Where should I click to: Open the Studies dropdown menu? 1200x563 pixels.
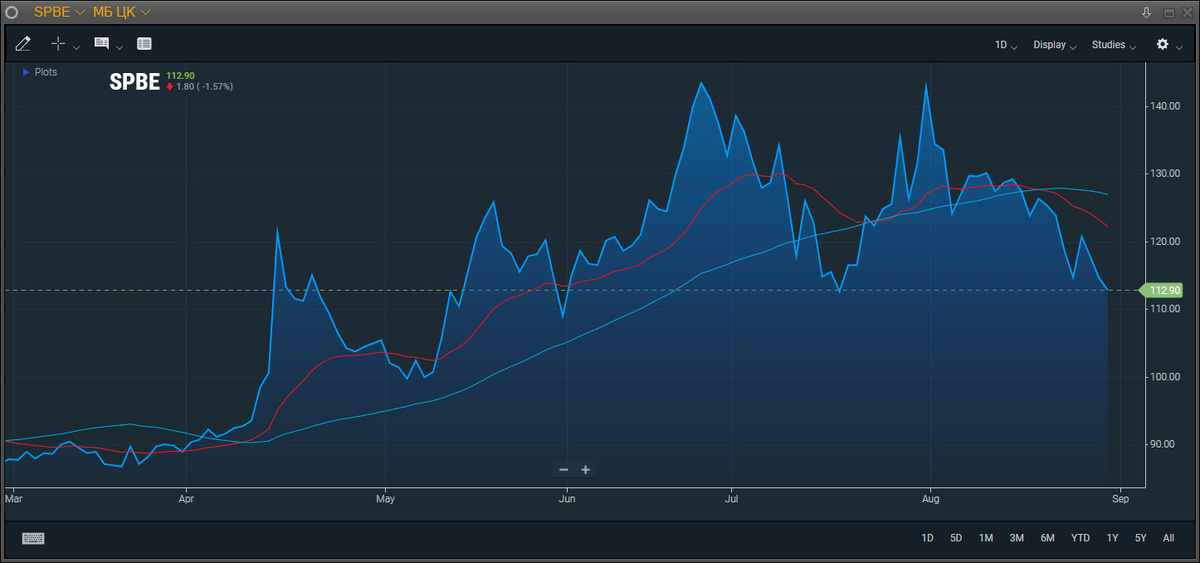click(x=1114, y=45)
